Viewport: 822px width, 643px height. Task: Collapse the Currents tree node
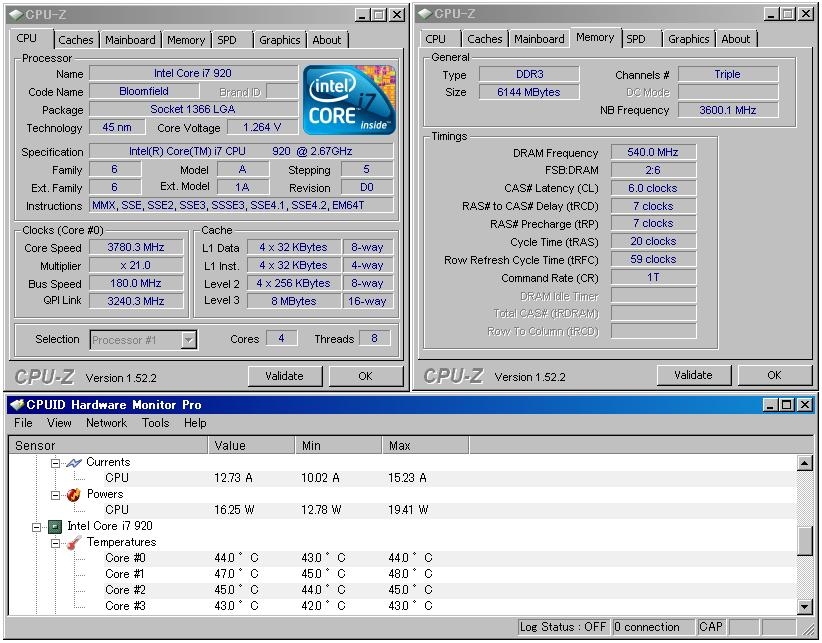(x=55, y=462)
